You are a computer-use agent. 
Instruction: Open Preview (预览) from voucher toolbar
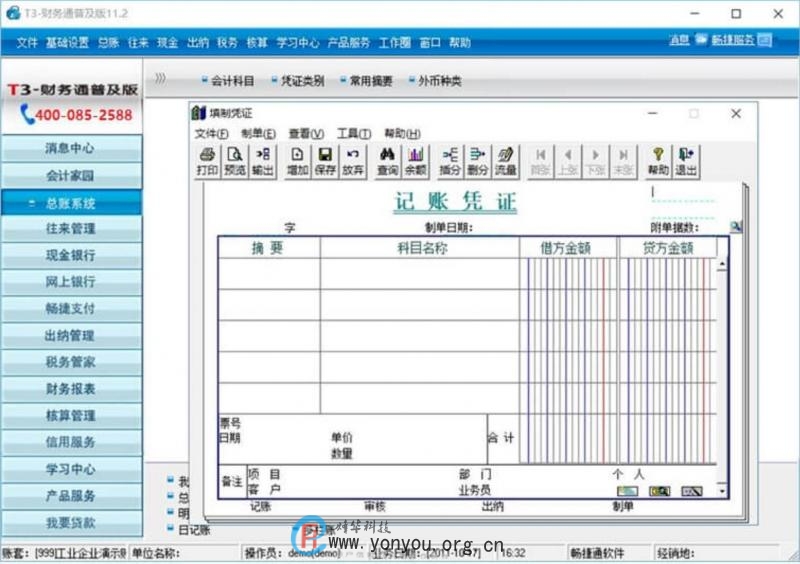pyautogui.click(x=235, y=161)
